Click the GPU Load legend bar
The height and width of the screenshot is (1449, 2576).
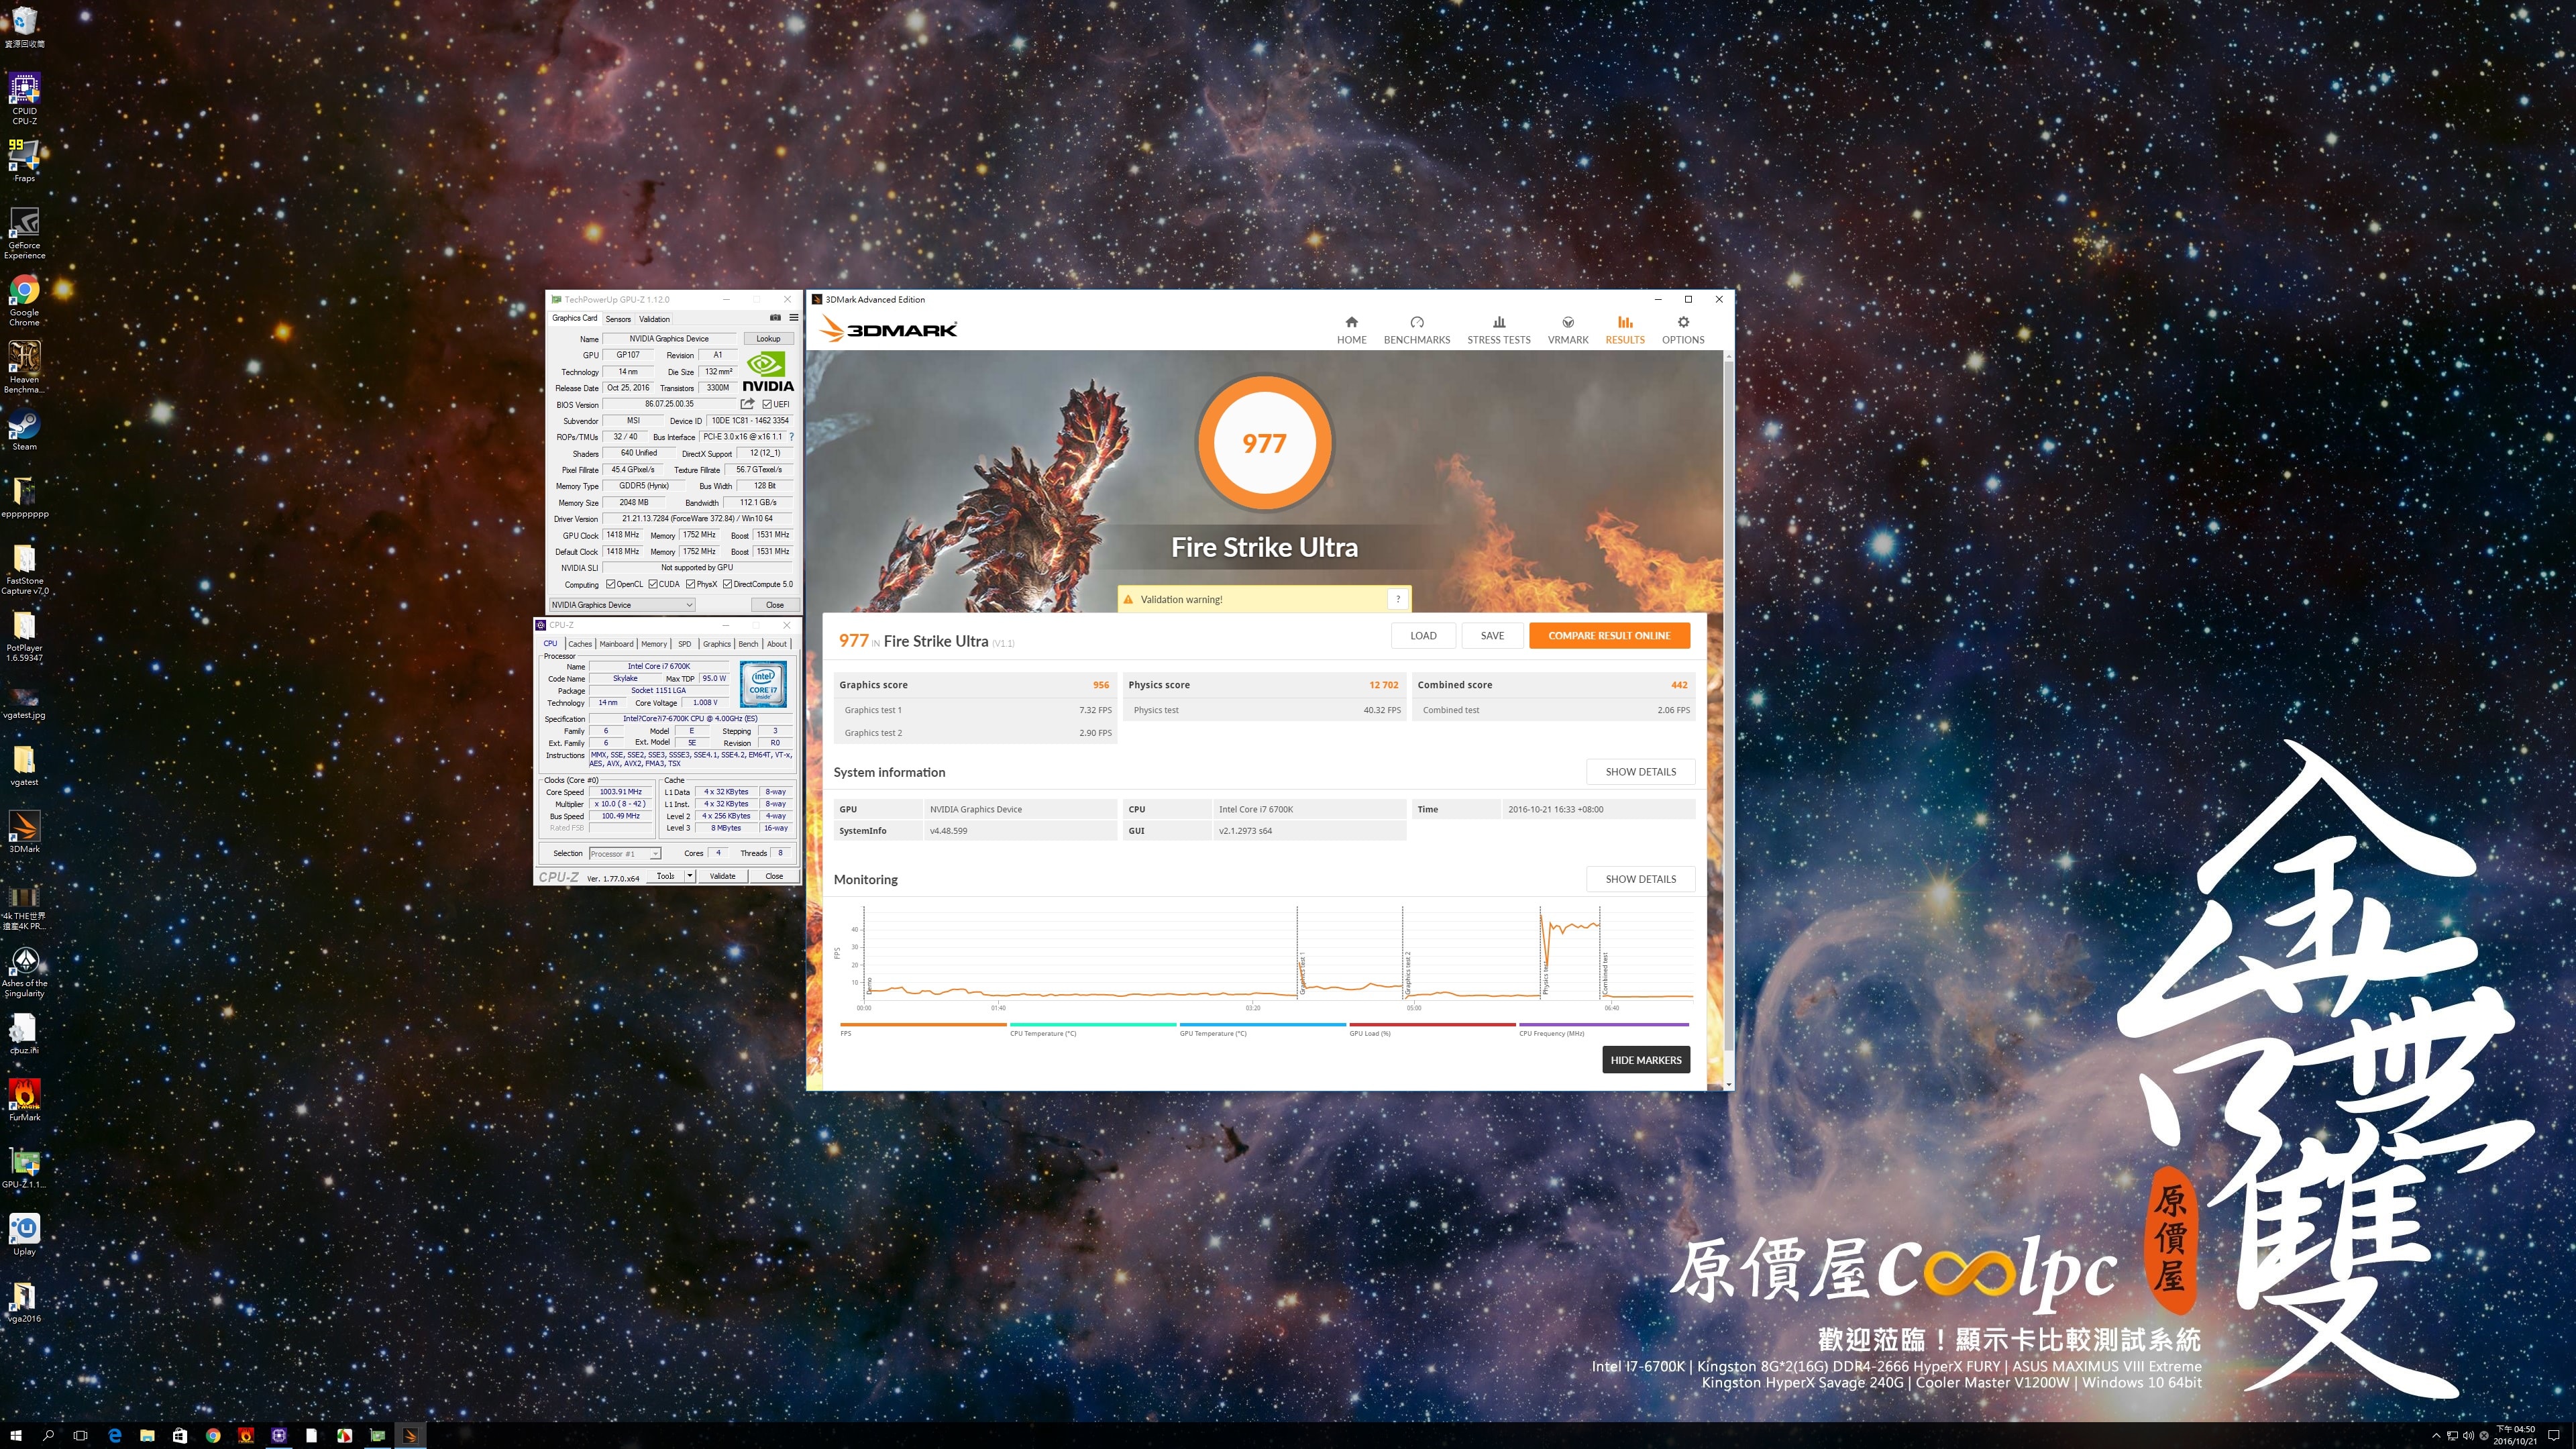[x=1432, y=1024]
